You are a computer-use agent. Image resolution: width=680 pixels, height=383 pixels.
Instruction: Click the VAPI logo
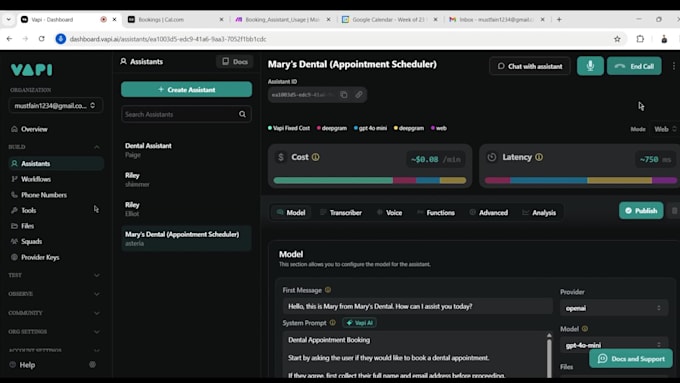click(x=31, y=70)
